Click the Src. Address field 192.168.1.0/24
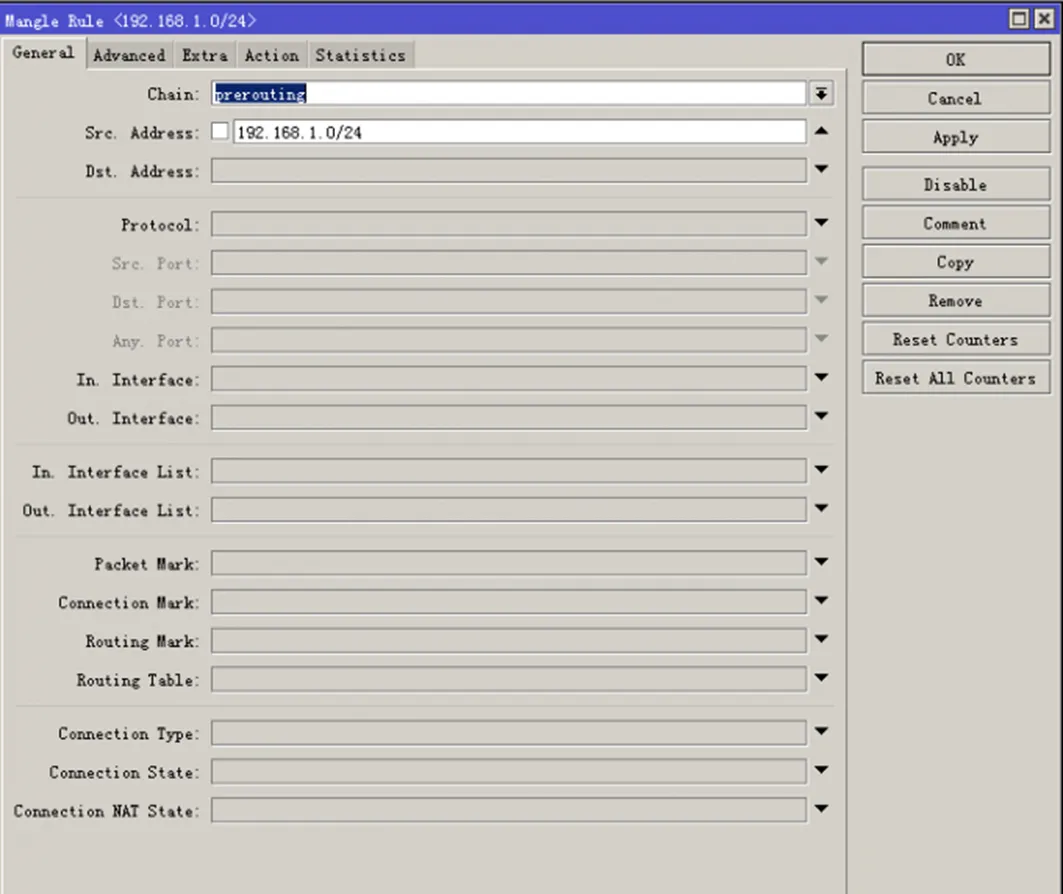 tap(520, 132)
